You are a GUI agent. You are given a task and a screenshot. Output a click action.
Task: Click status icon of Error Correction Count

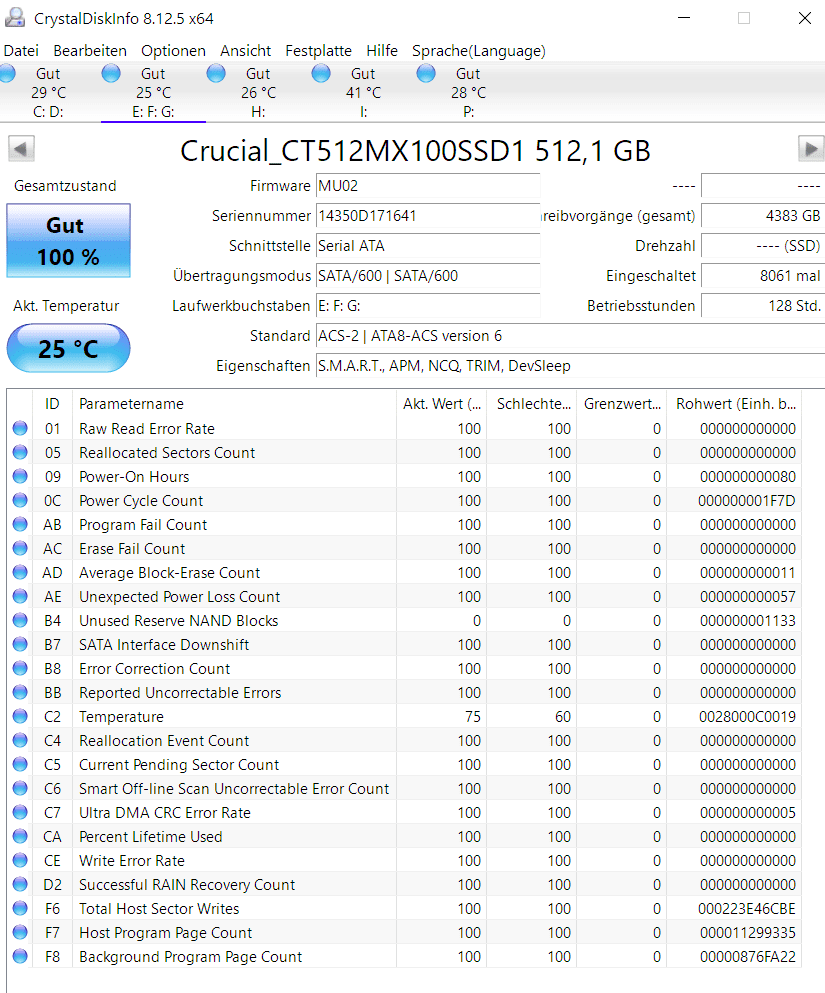(x=20, y=668)
